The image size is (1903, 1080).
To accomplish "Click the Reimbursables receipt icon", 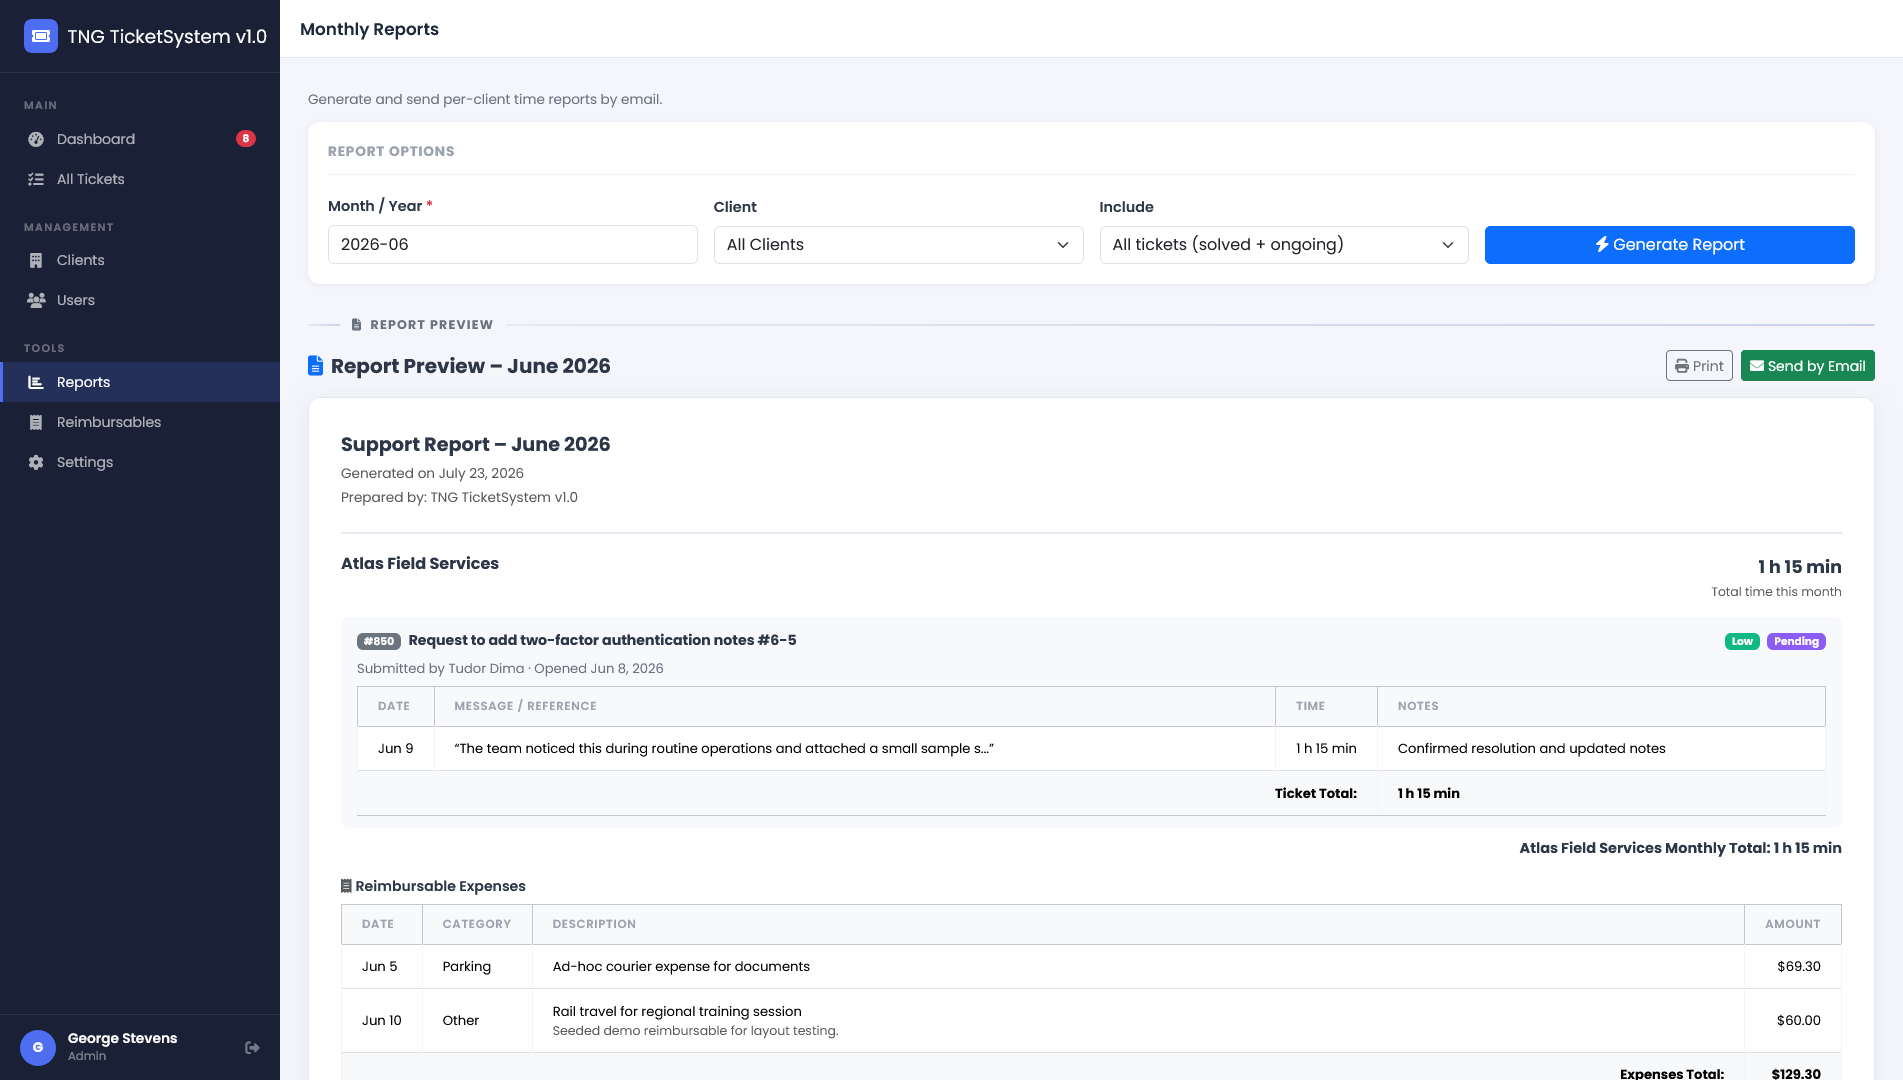I will click(36, 422).
